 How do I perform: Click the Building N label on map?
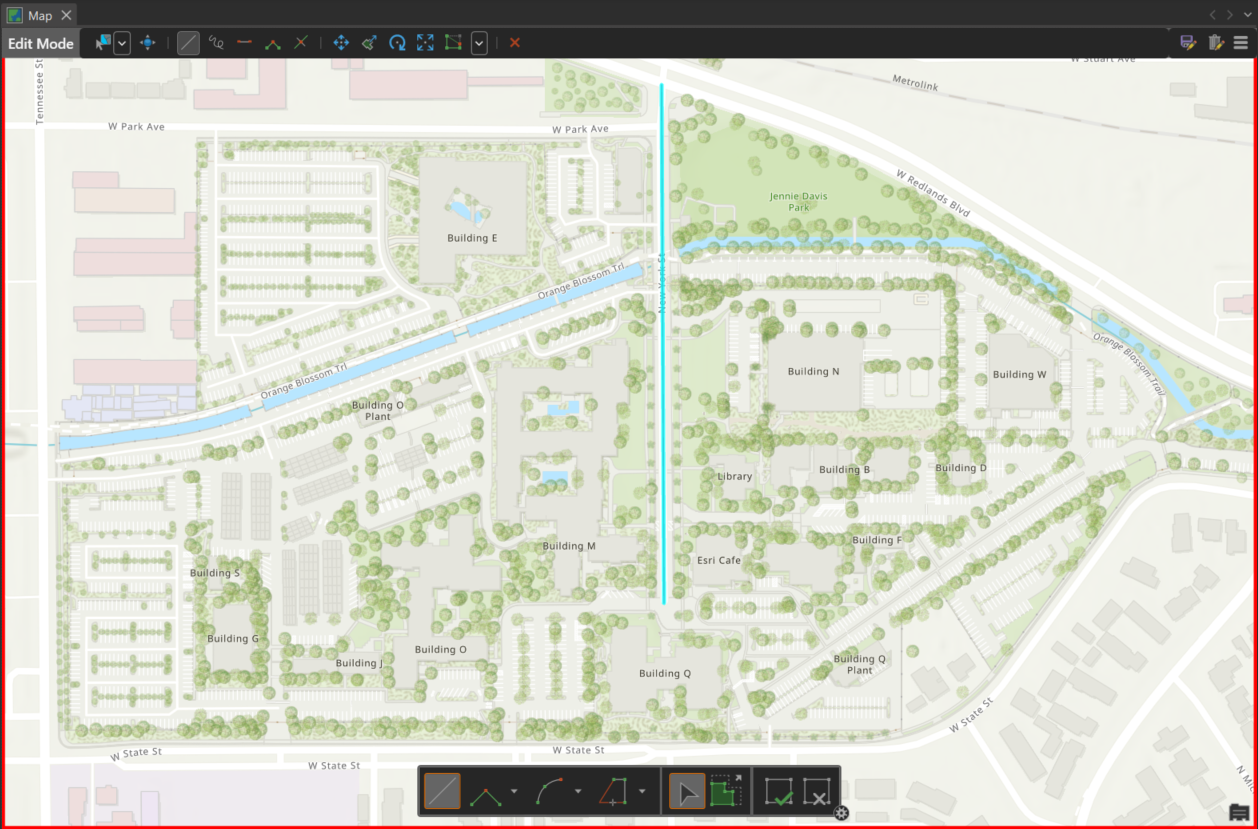(x=814, y=371)
